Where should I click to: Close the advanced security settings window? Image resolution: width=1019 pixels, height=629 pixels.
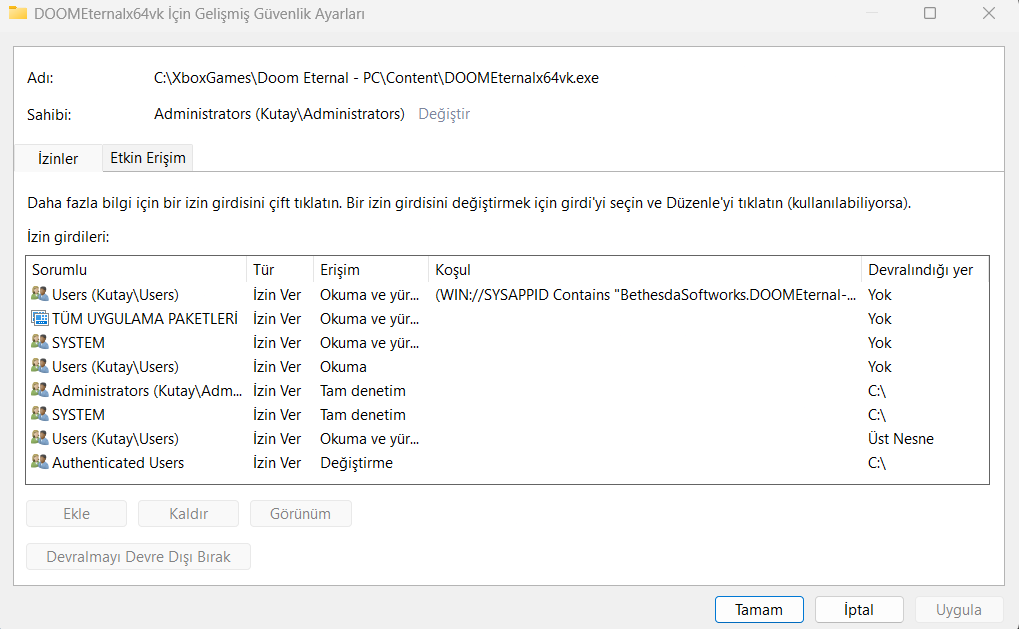988,13
